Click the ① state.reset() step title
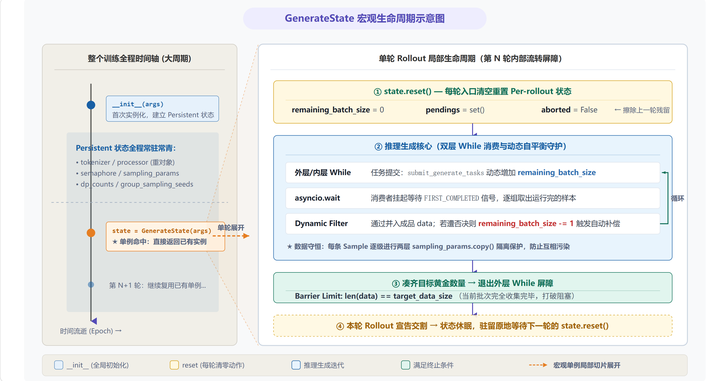Image resolution: width=720 pixels, height=381 pixels. (x=472, y=91)
